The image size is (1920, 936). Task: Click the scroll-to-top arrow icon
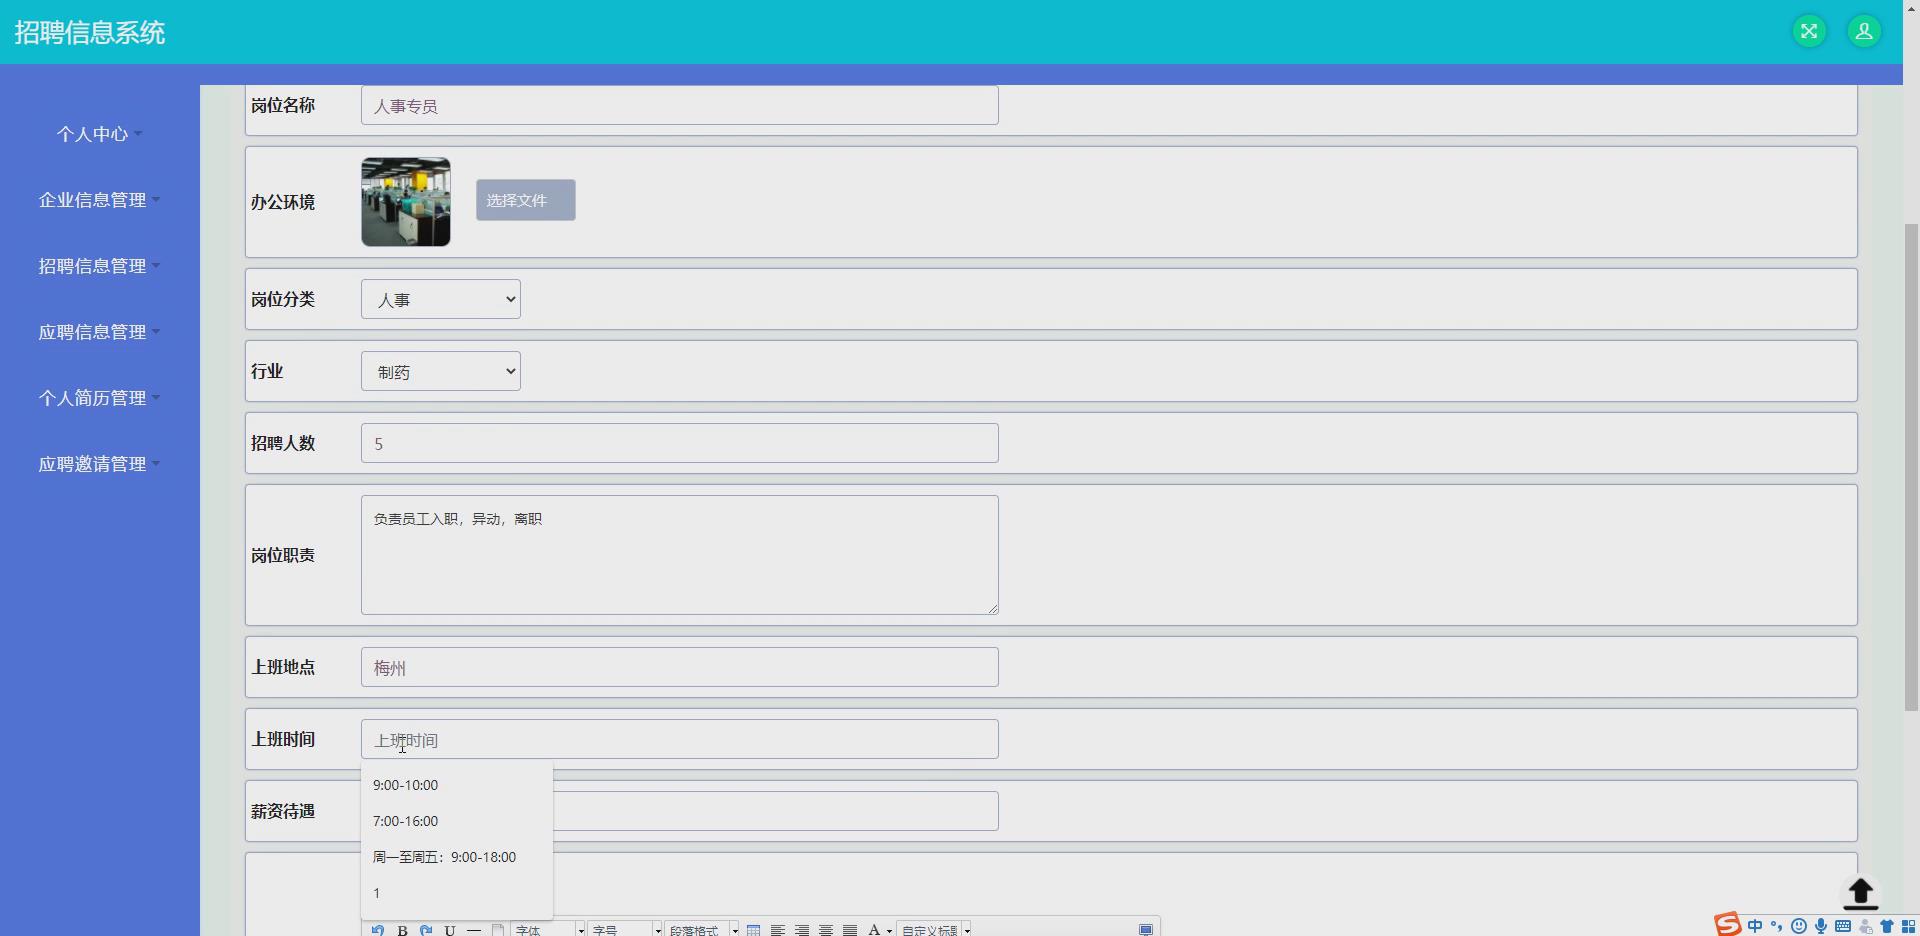(1860, 893)
